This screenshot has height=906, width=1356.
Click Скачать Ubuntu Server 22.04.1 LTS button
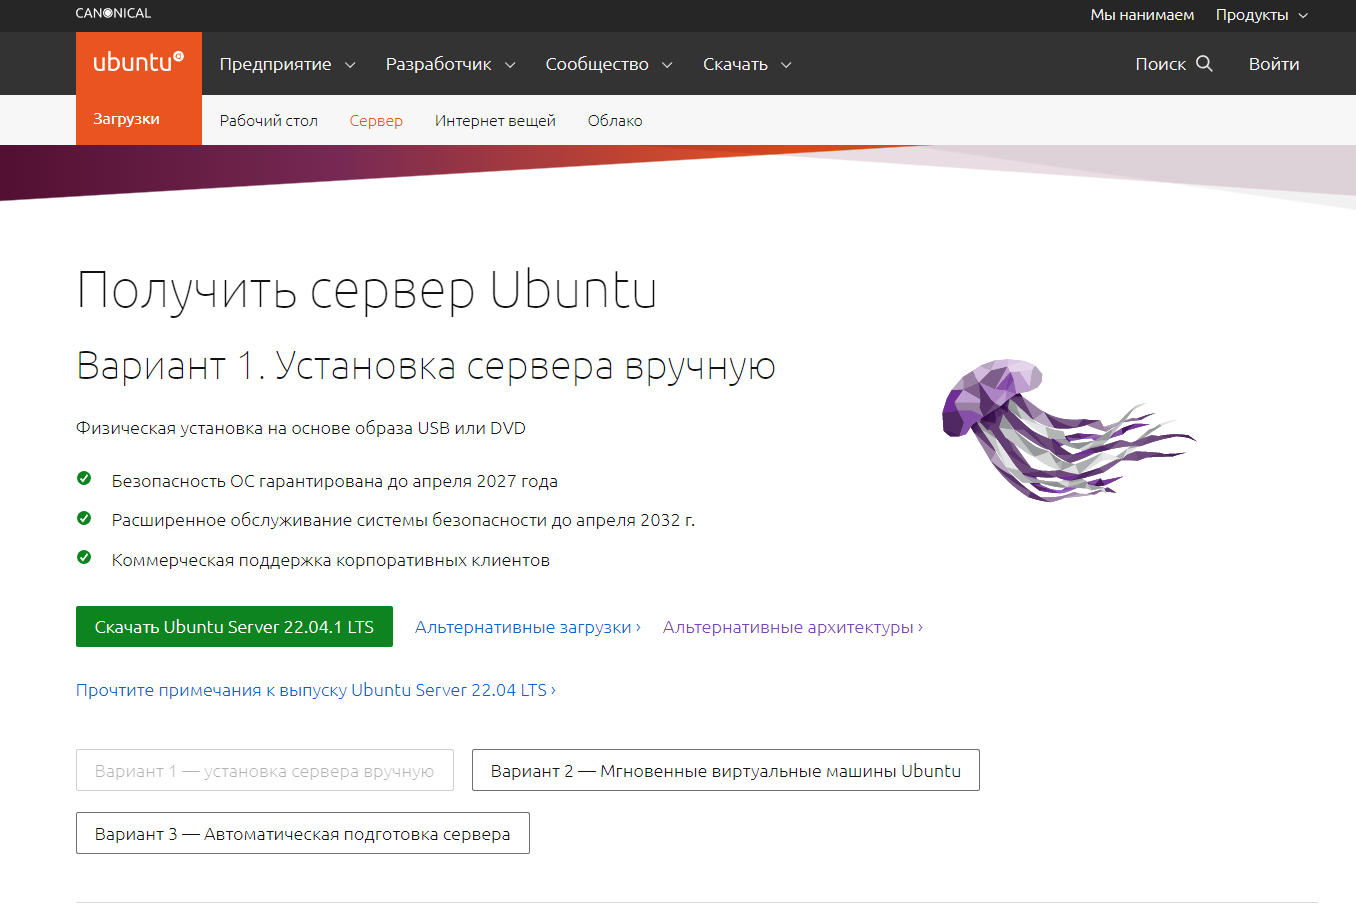[234, 627]
